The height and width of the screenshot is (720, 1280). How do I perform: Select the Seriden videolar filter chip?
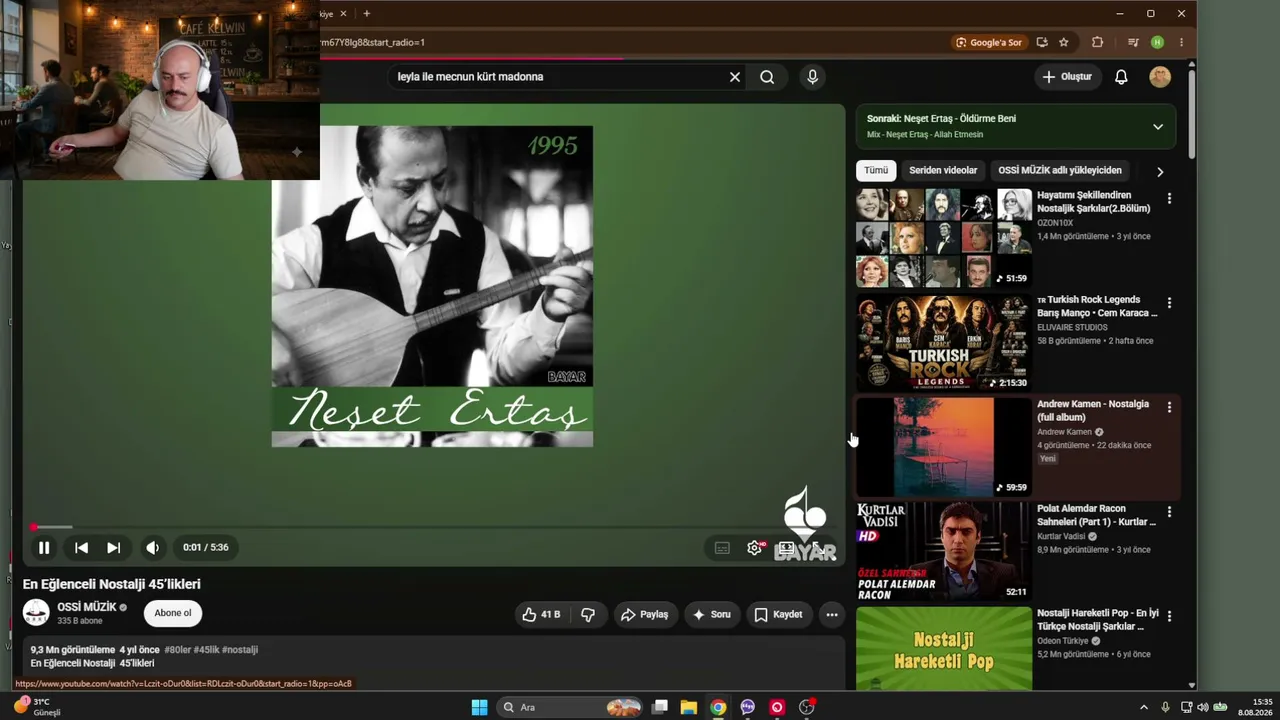pyautogui.click(x=943, y=171)
